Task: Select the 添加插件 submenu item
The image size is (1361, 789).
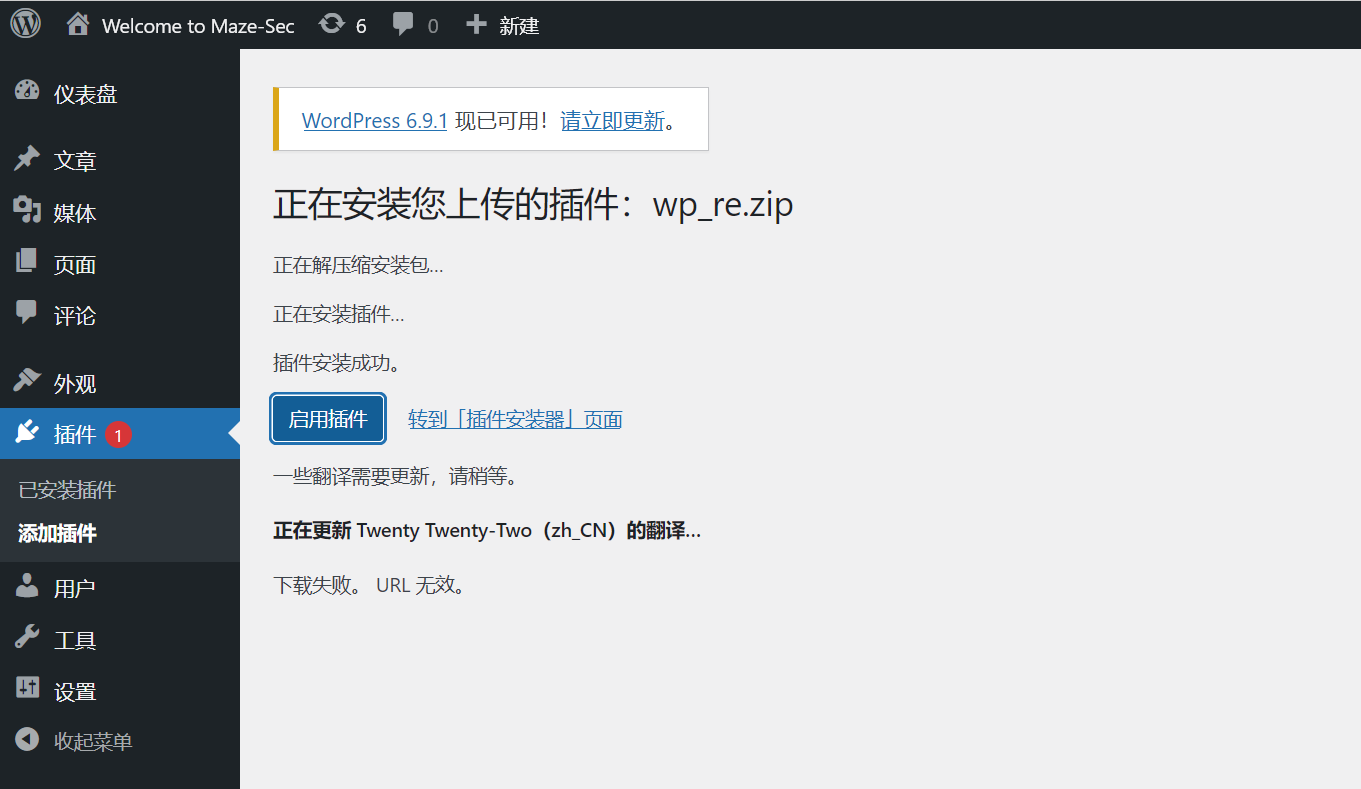Action: coord(57,533)
